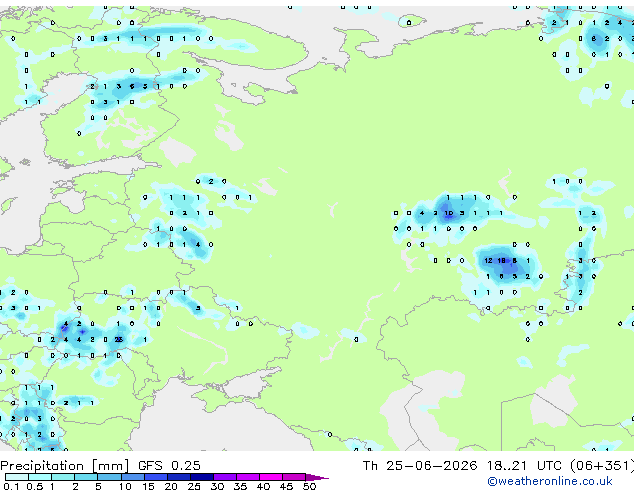This screenshot has height=490, width=634.
Task: Click the '10' precipitation value on the map
Action: tap(449, 213)
